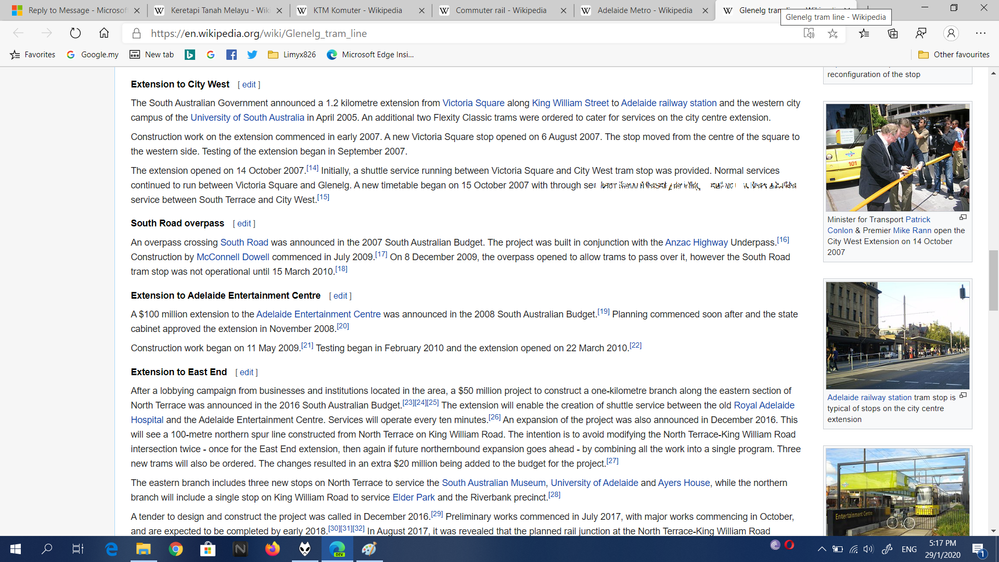Close the Adelaide Metro tab
This screenshot has width=999, height=562.
pyautogui.click(x=705, y=11)
